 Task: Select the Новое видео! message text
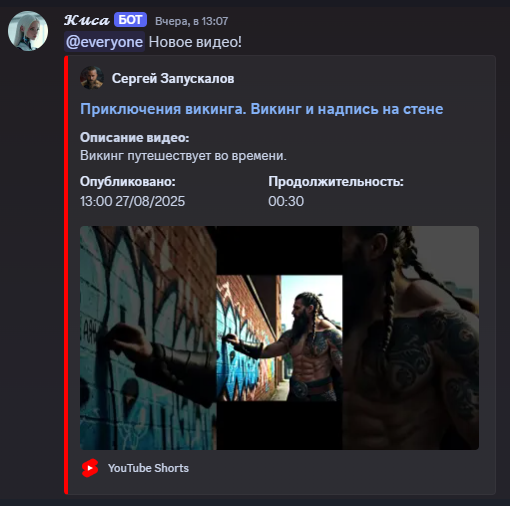pos(195,42)
